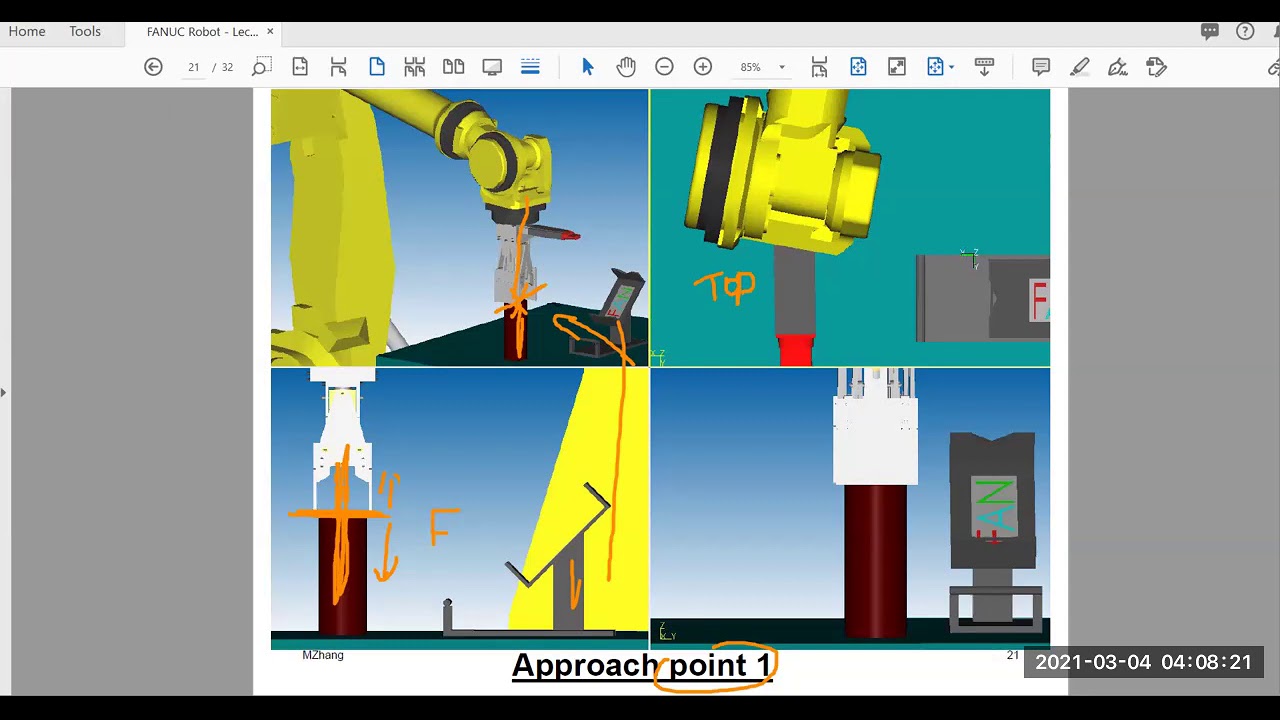
Task: Click the toolbar download/scroll icon
Action: 984,67
